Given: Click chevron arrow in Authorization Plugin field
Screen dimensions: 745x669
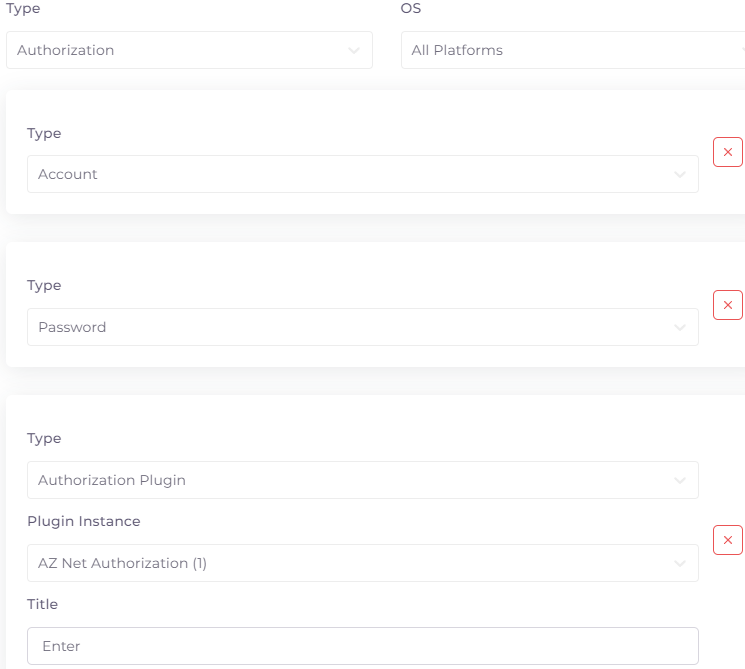Looking at the screenshot, I should pyautogui.click(x=679, y=480).
